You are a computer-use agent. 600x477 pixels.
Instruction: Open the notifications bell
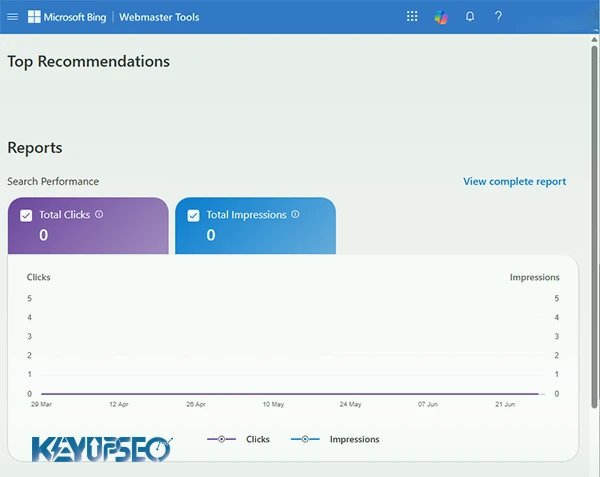470,16
